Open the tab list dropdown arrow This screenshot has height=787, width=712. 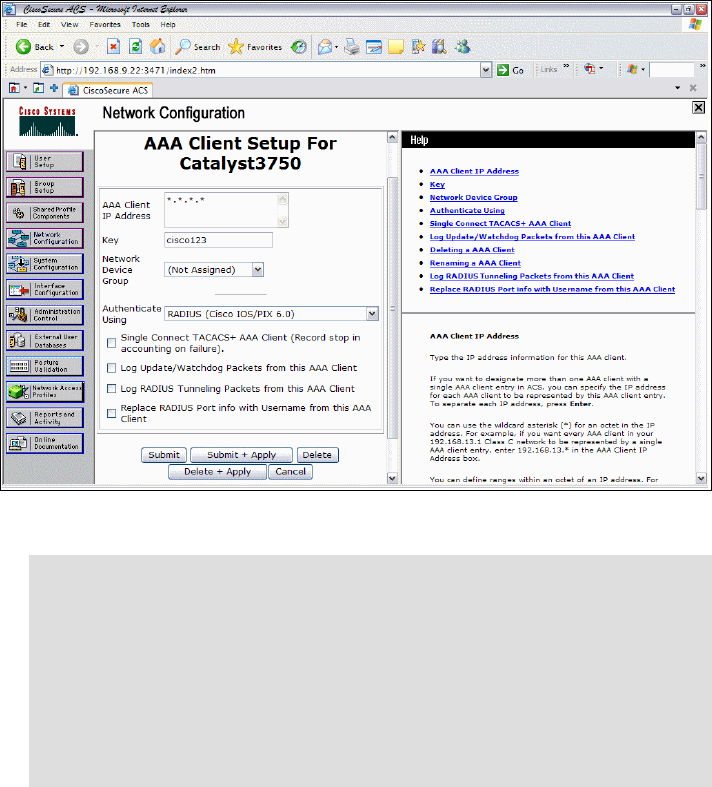[677, 88]
